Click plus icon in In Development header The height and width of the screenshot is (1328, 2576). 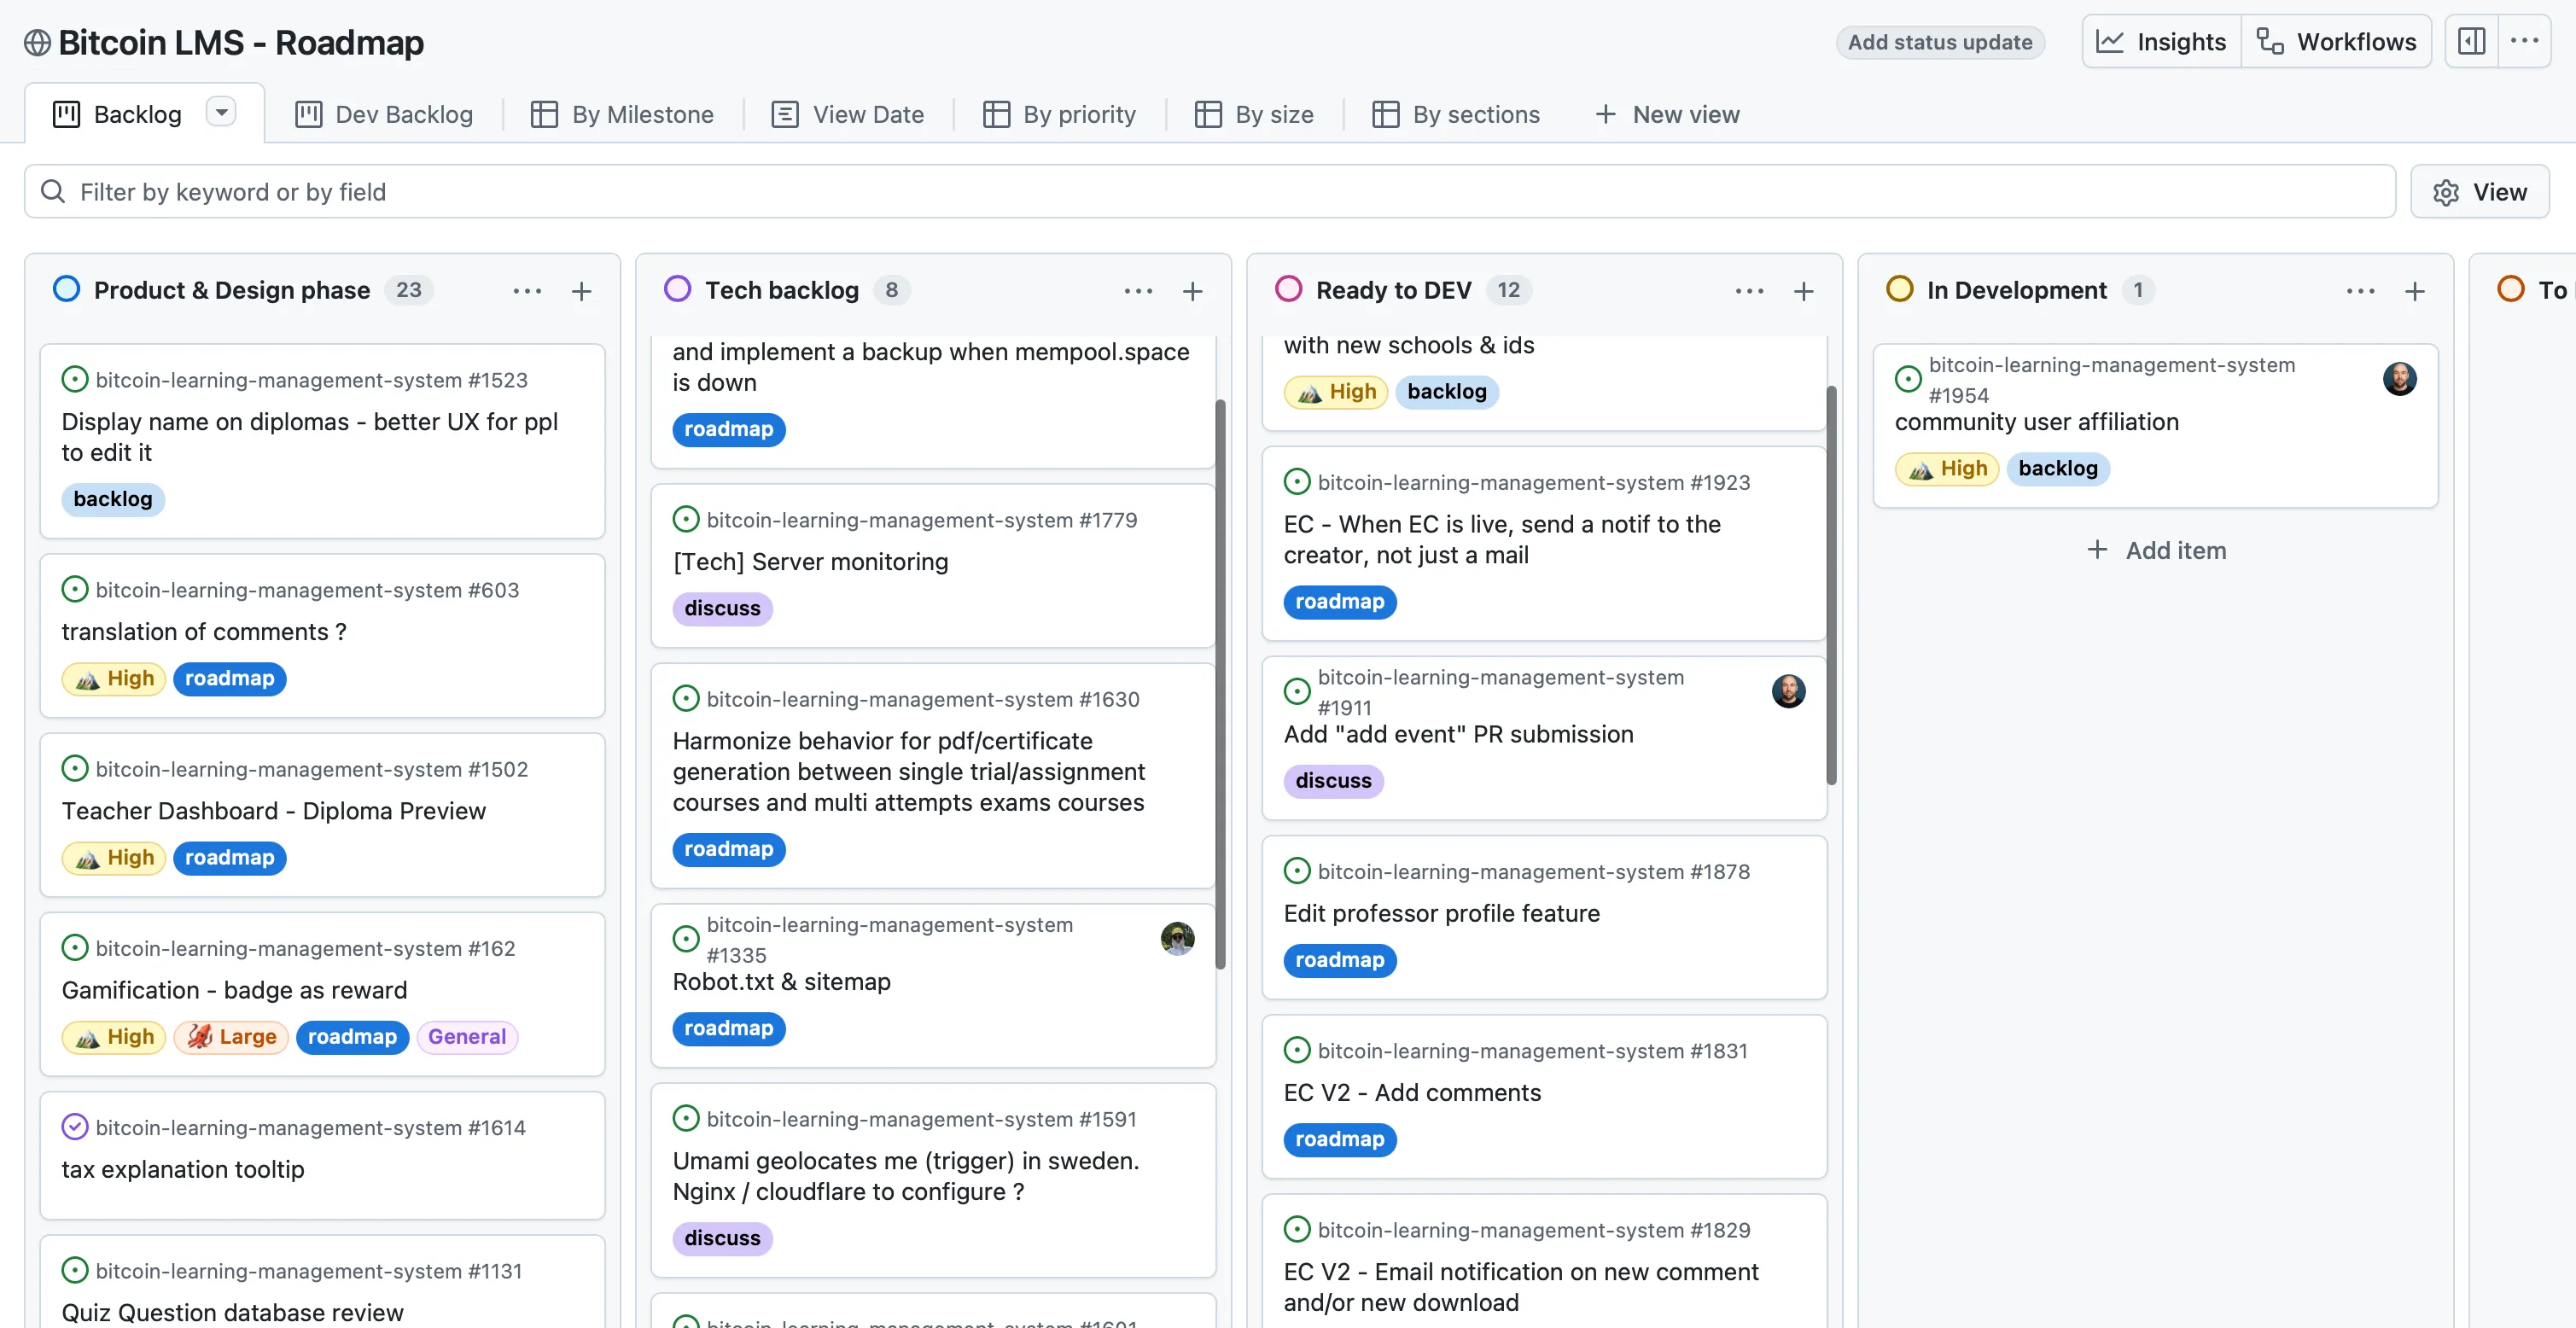[x=2414, y=291]
